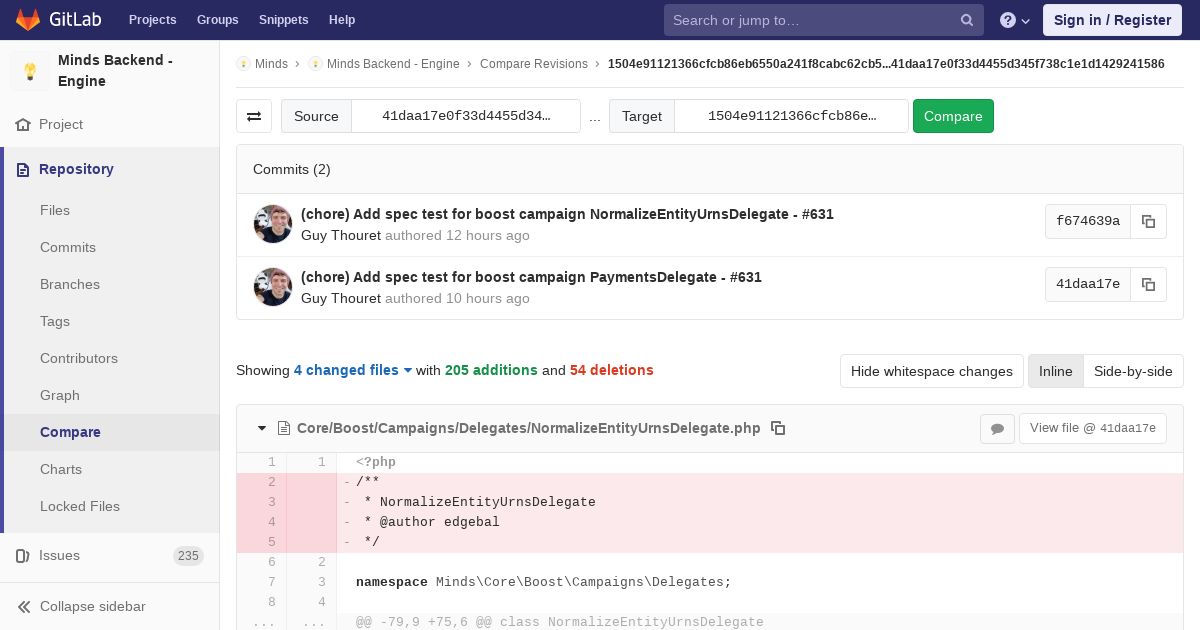This screenshot has height=630, width=1200.
Task: Swap source and target revisions
Action: 254,116
